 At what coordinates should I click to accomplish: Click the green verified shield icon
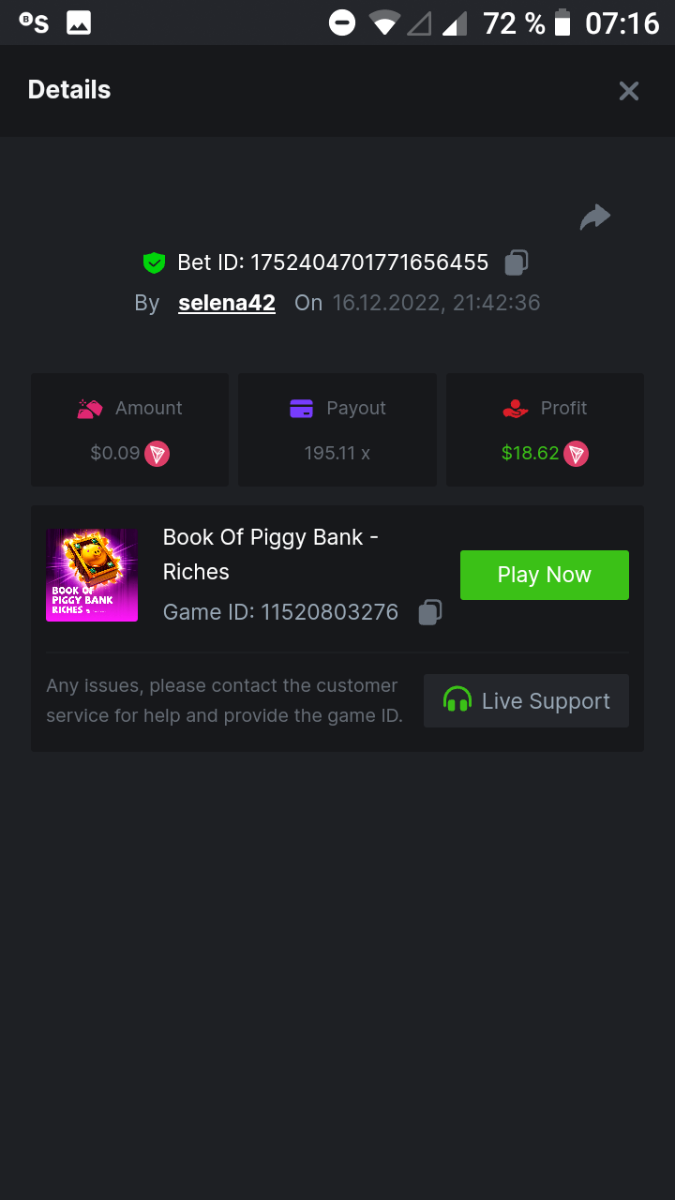153,263
